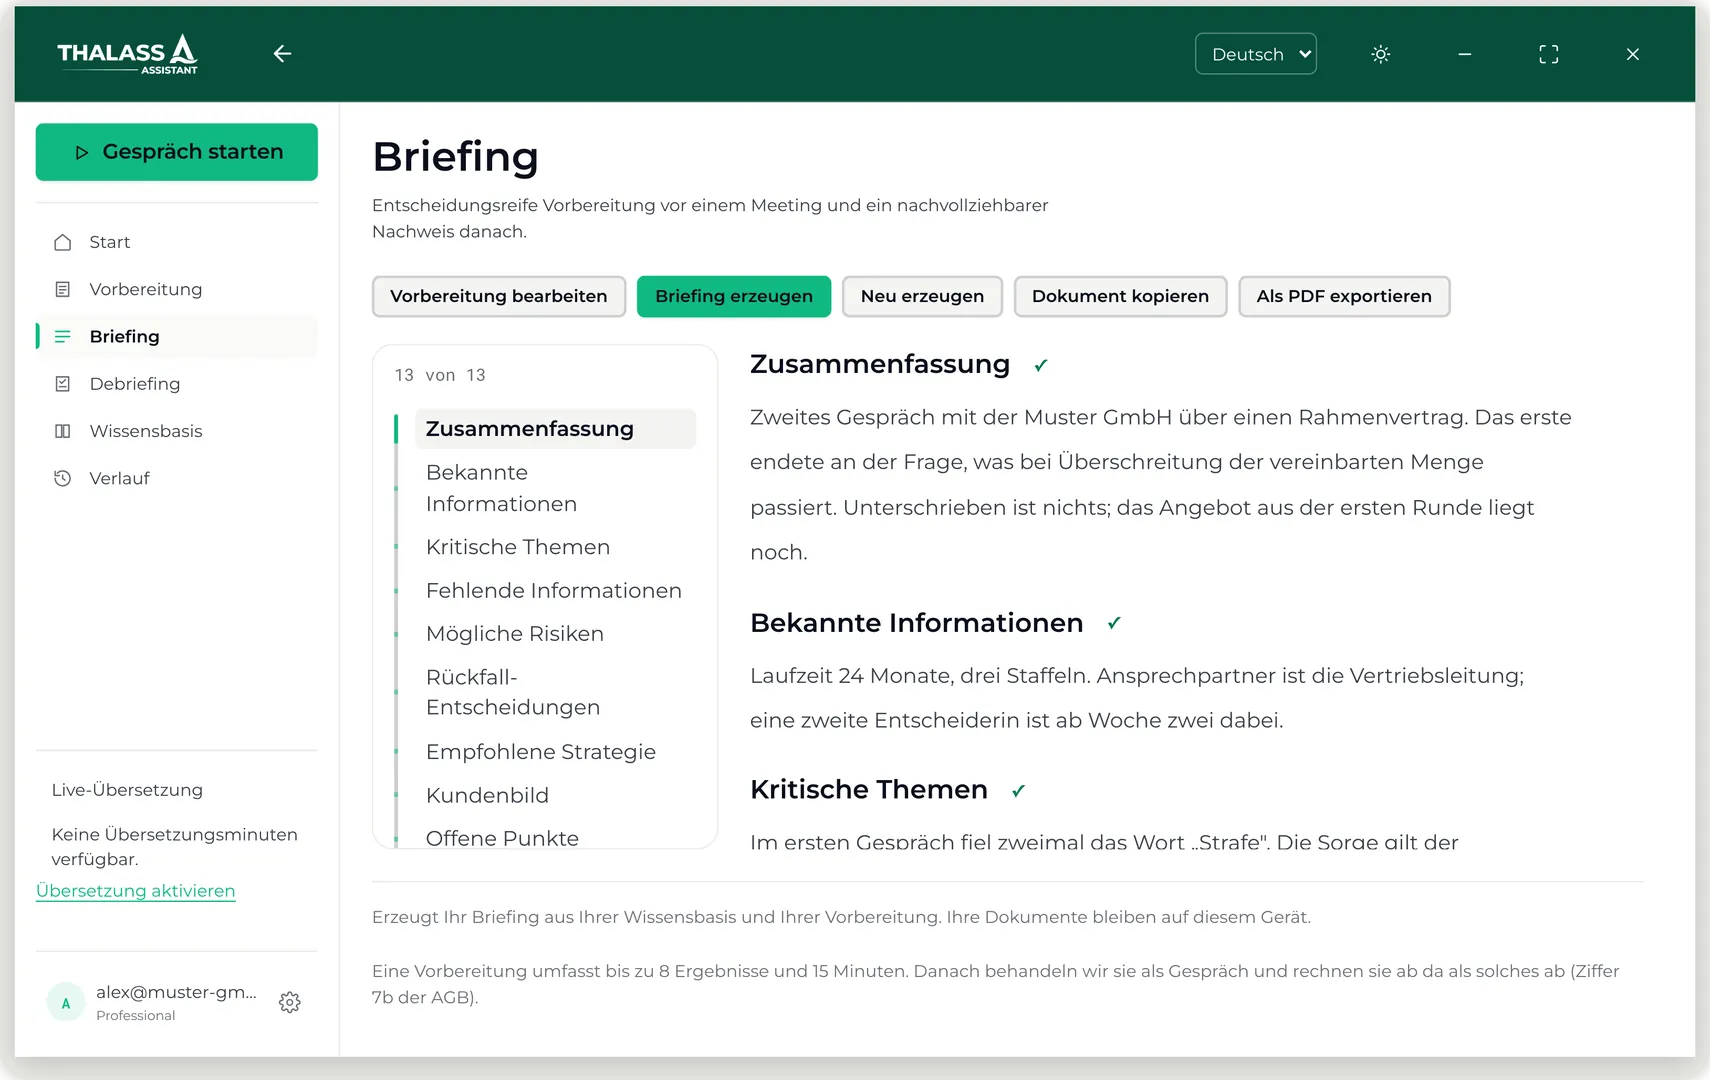
Task: Click the Verlauf history clock icon
Action: [x=62, y=478]
